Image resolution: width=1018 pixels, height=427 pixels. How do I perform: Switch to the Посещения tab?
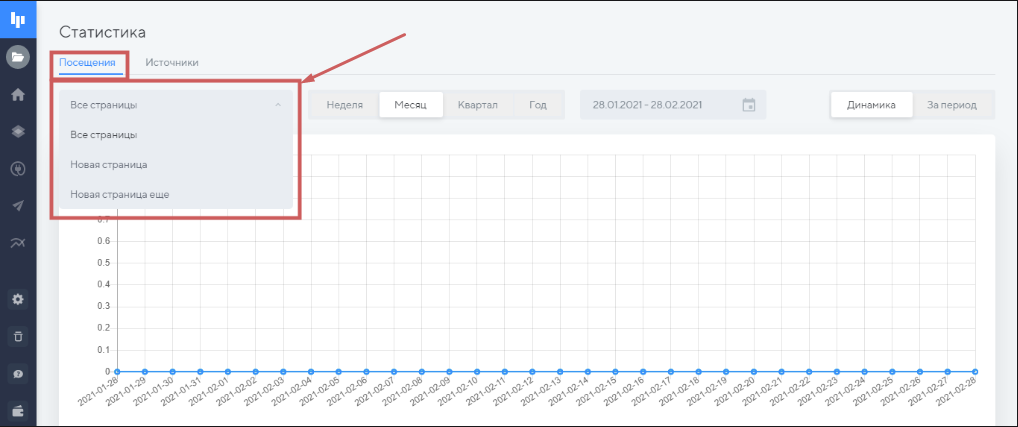pos(87,62)
